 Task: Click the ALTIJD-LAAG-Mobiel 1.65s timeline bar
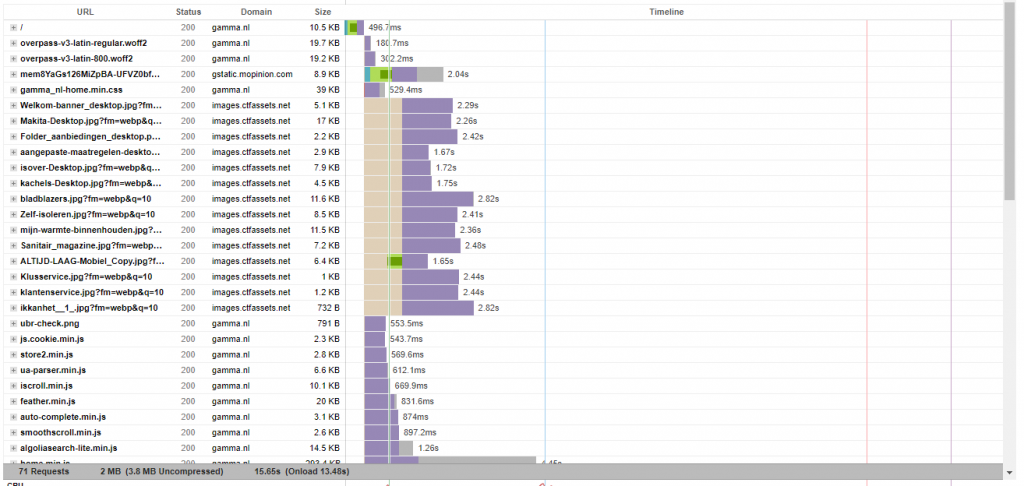[x=396, y=261]
